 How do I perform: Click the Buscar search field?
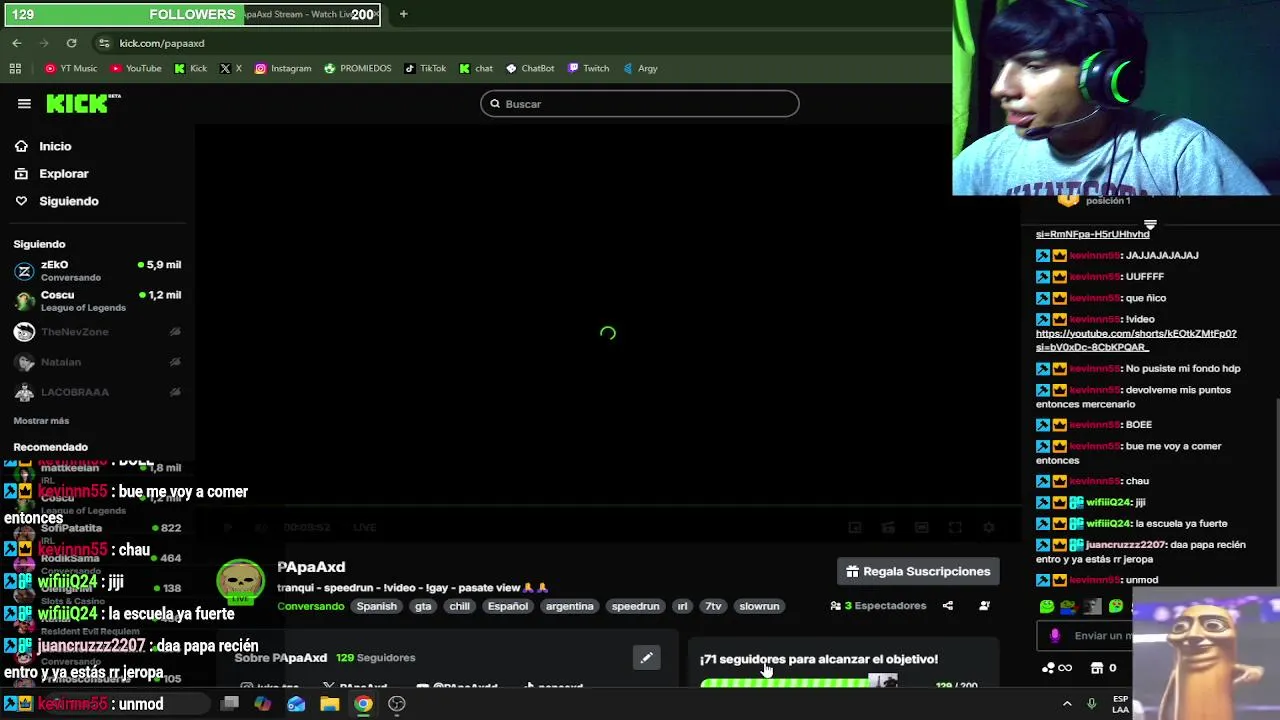[x=640, y=104]
